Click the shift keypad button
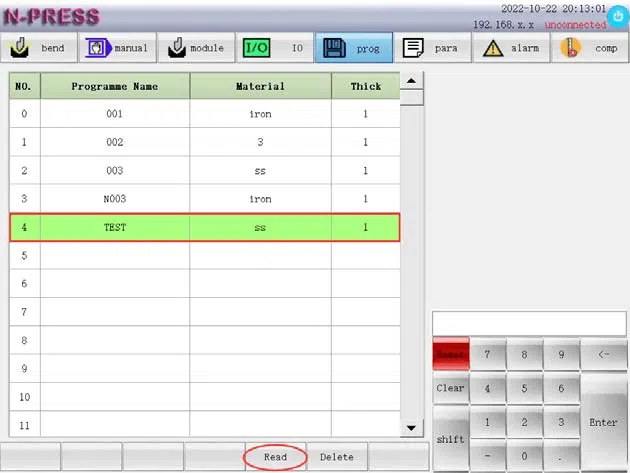The image size is (630, 473). pos(450,439)
